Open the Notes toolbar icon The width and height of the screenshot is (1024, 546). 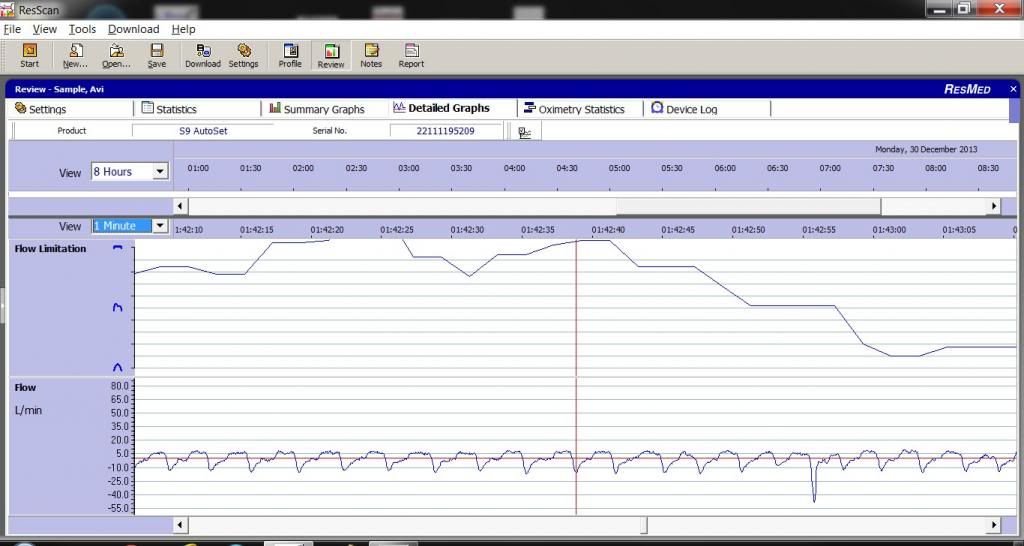click(x=371, y=56)
